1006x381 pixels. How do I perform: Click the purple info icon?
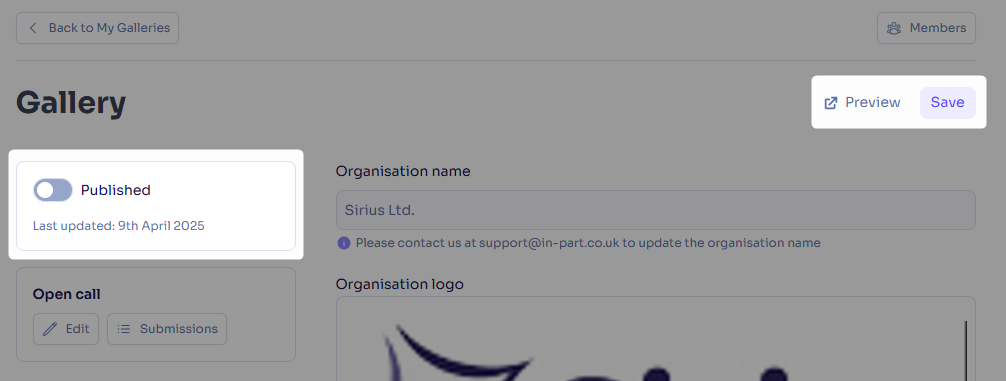click(x=344, y=243)
